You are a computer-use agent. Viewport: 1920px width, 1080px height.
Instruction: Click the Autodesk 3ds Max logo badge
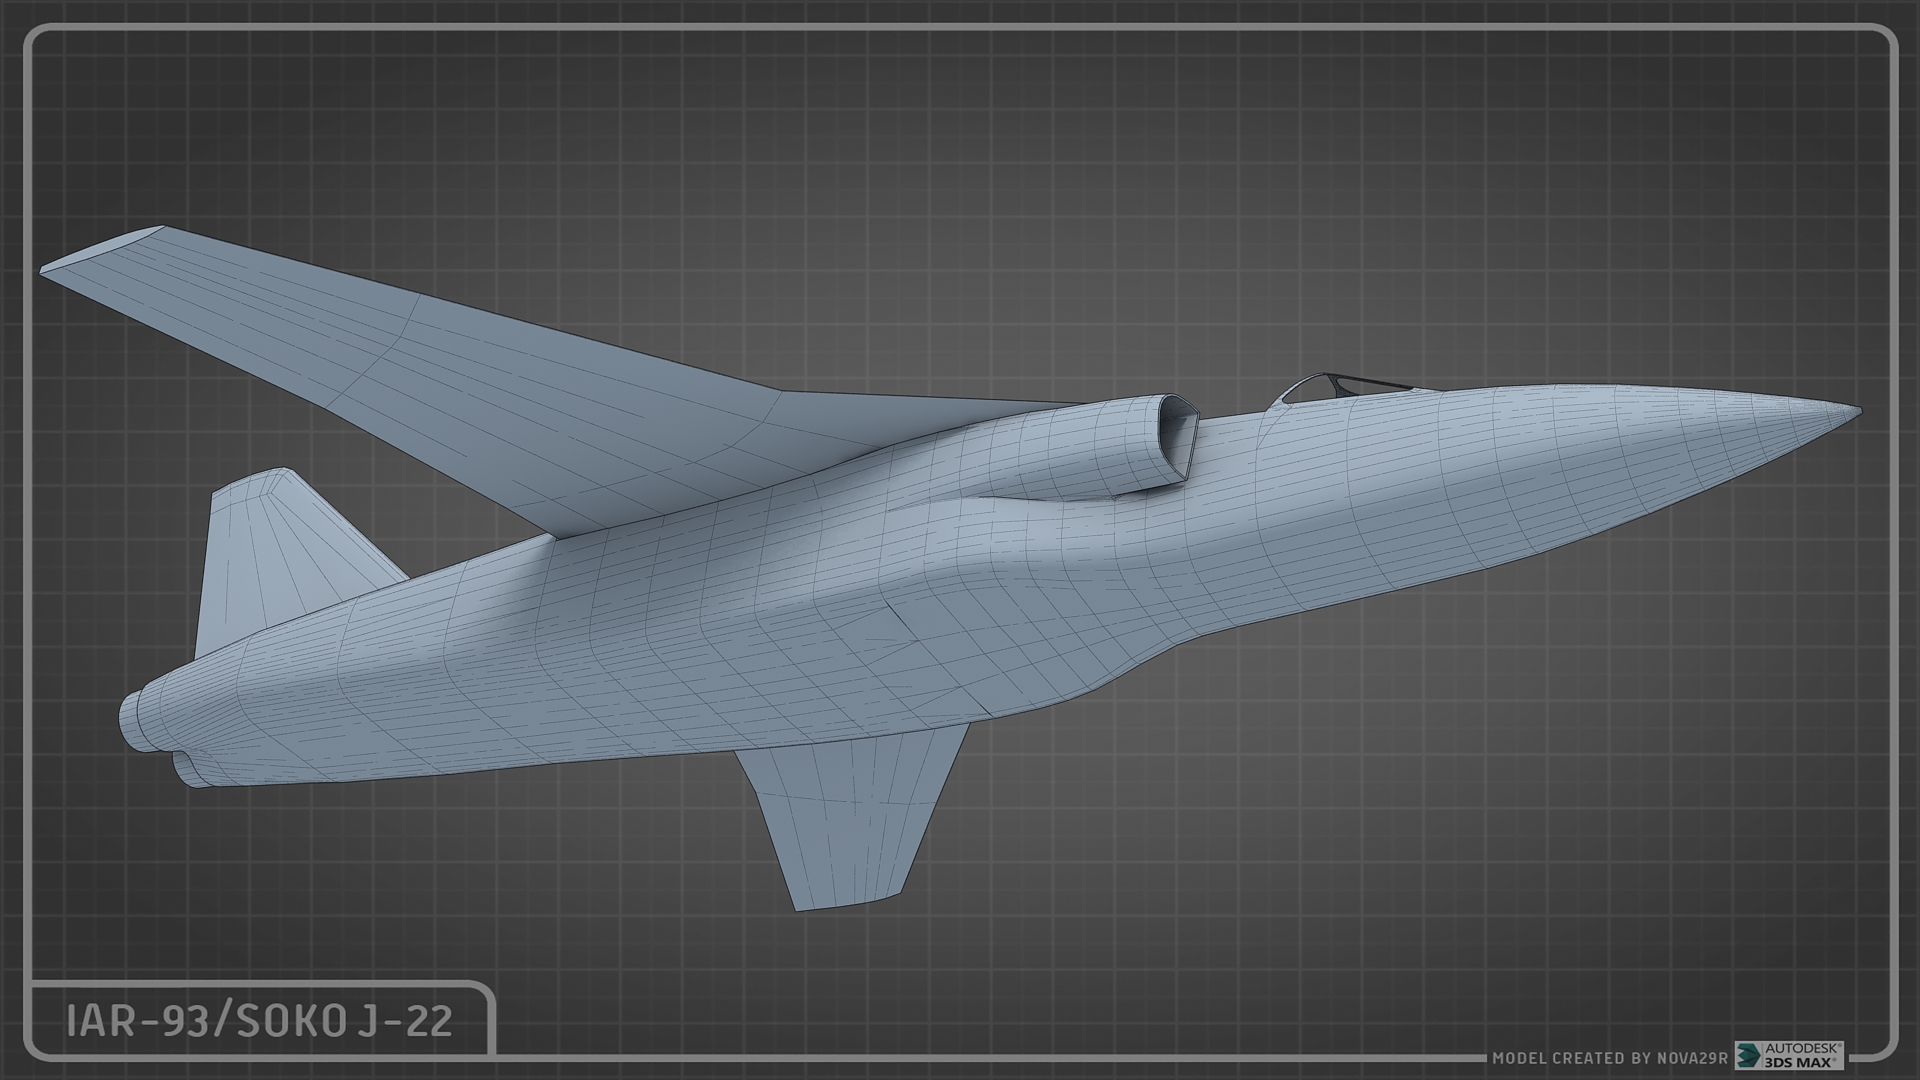[x=1789, y=1056]
